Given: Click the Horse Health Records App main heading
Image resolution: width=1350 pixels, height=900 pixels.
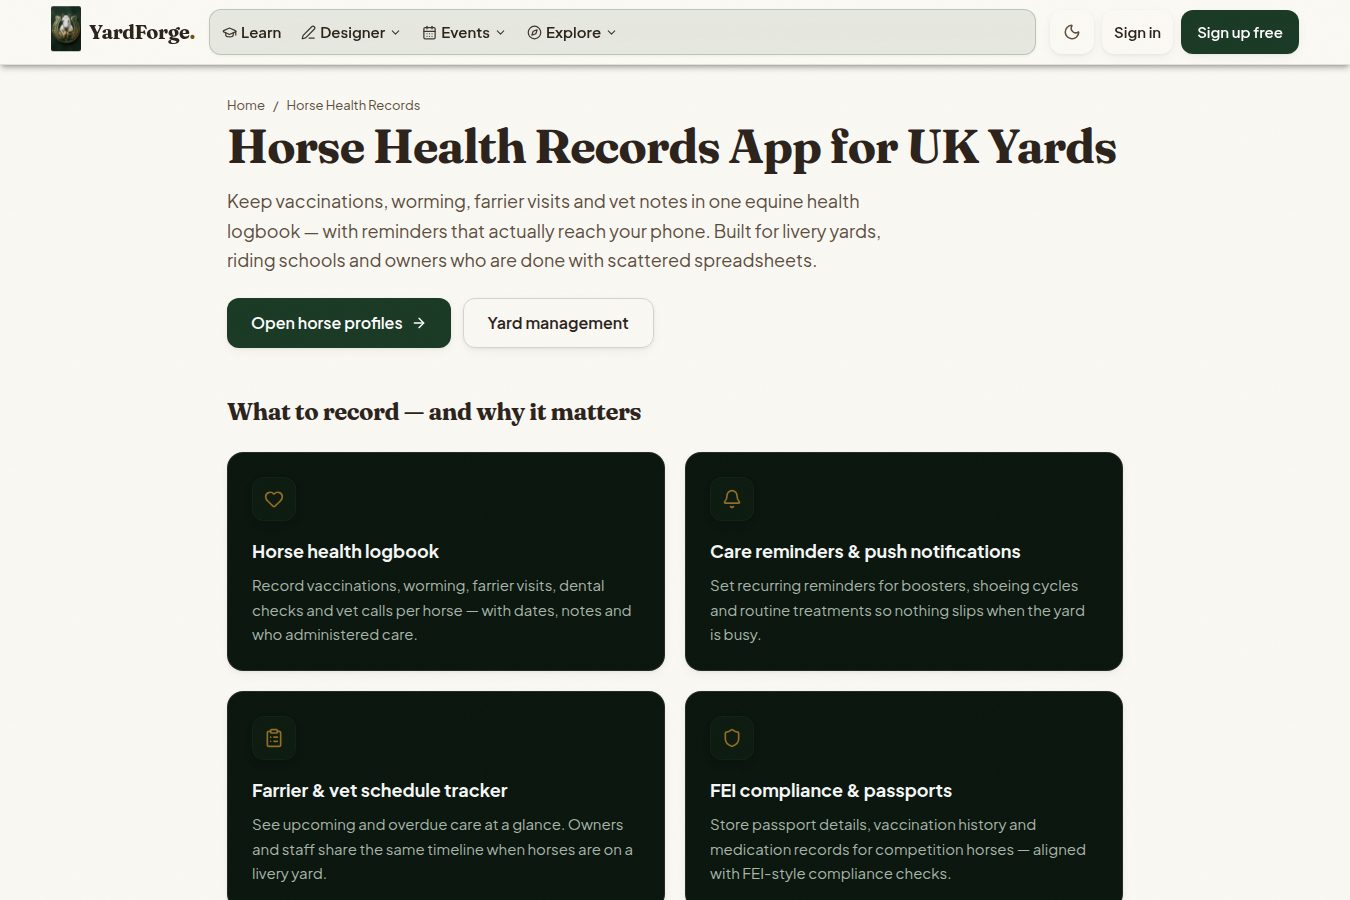Looking at the screenshot, I should click(672, 147).
